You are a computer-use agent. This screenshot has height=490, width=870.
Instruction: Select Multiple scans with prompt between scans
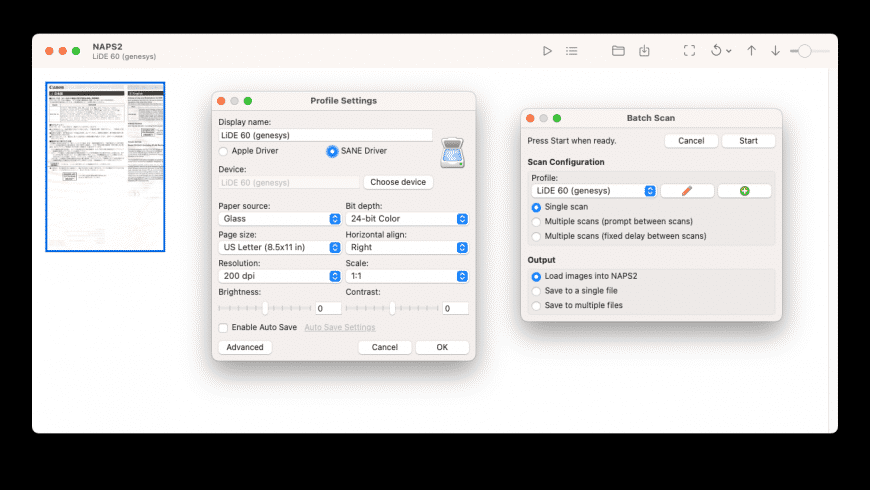pos(536,221)
